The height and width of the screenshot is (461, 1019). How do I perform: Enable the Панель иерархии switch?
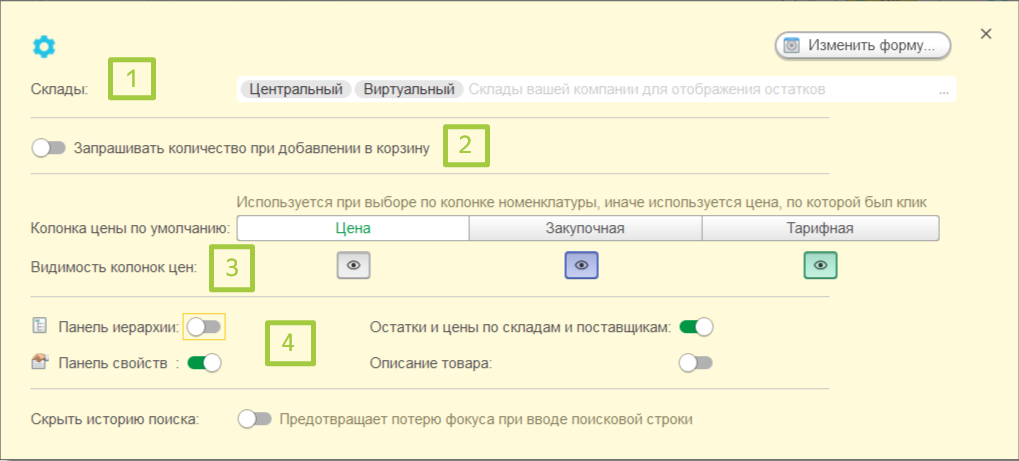point(204,327)
